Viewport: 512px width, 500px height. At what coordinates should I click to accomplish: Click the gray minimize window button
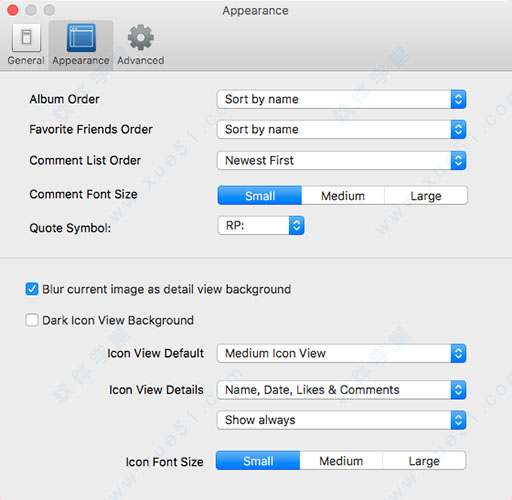pyautogui.click(x=31, y=10)
